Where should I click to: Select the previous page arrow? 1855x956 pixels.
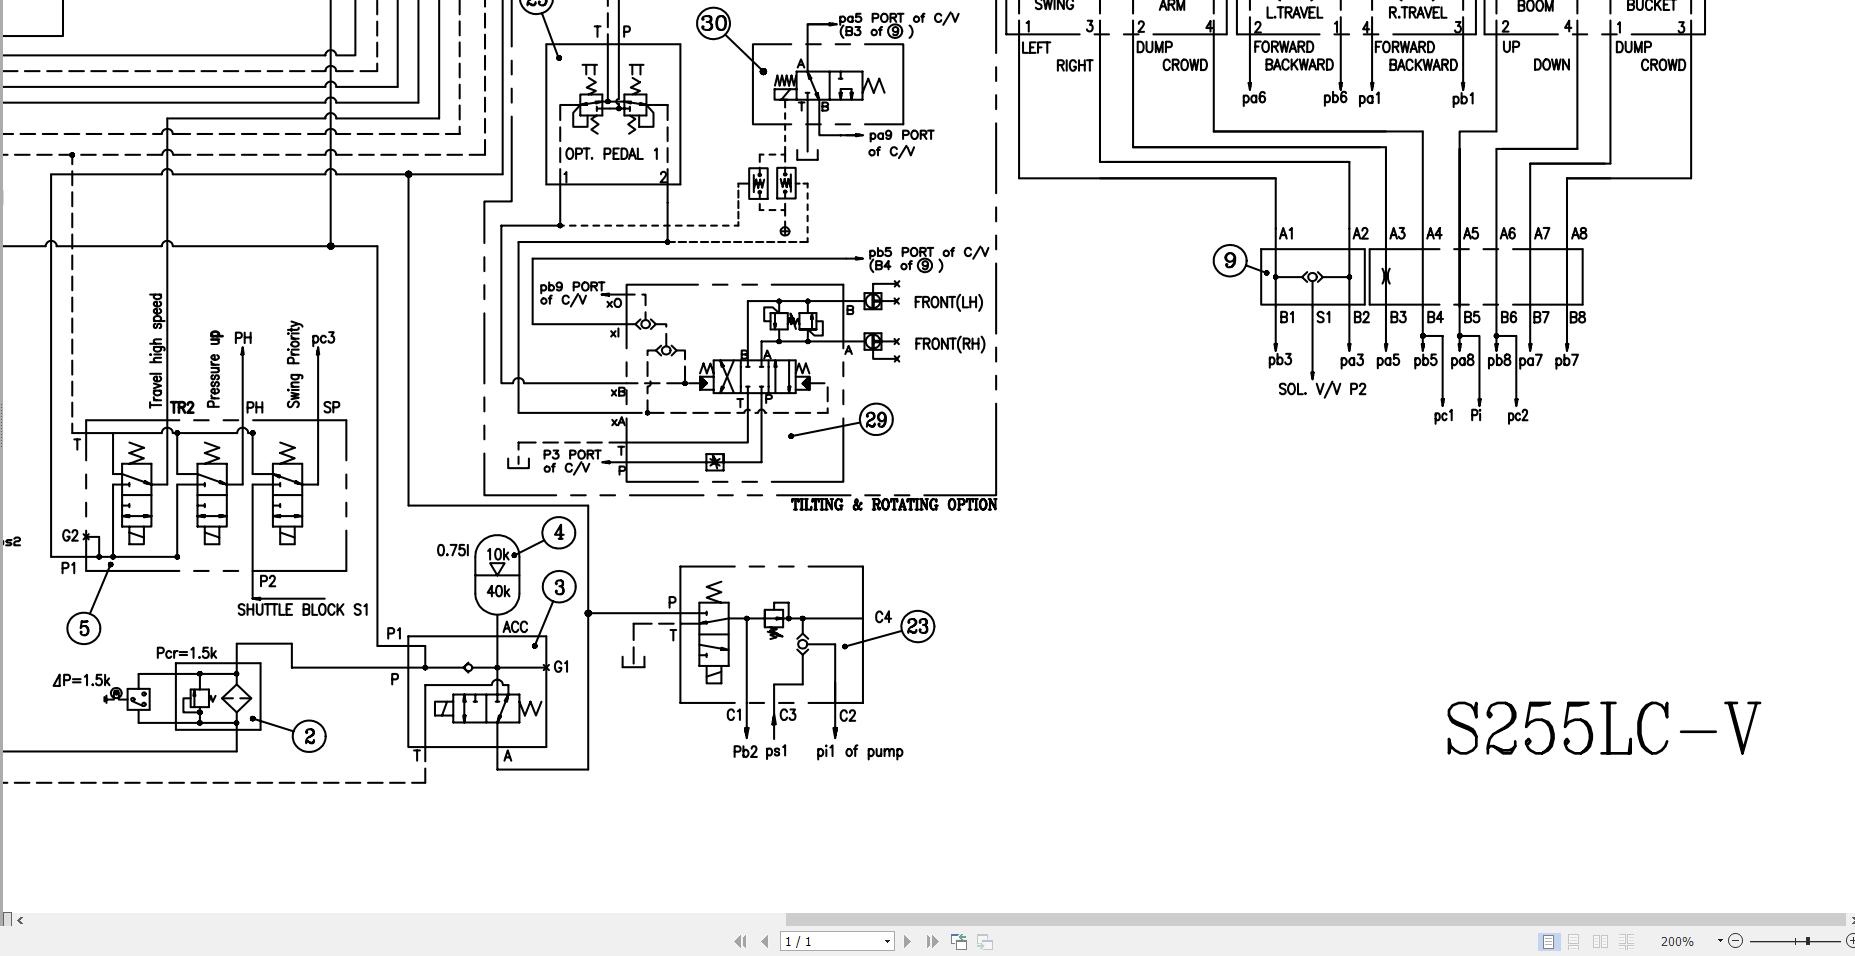tap(764, 941)
